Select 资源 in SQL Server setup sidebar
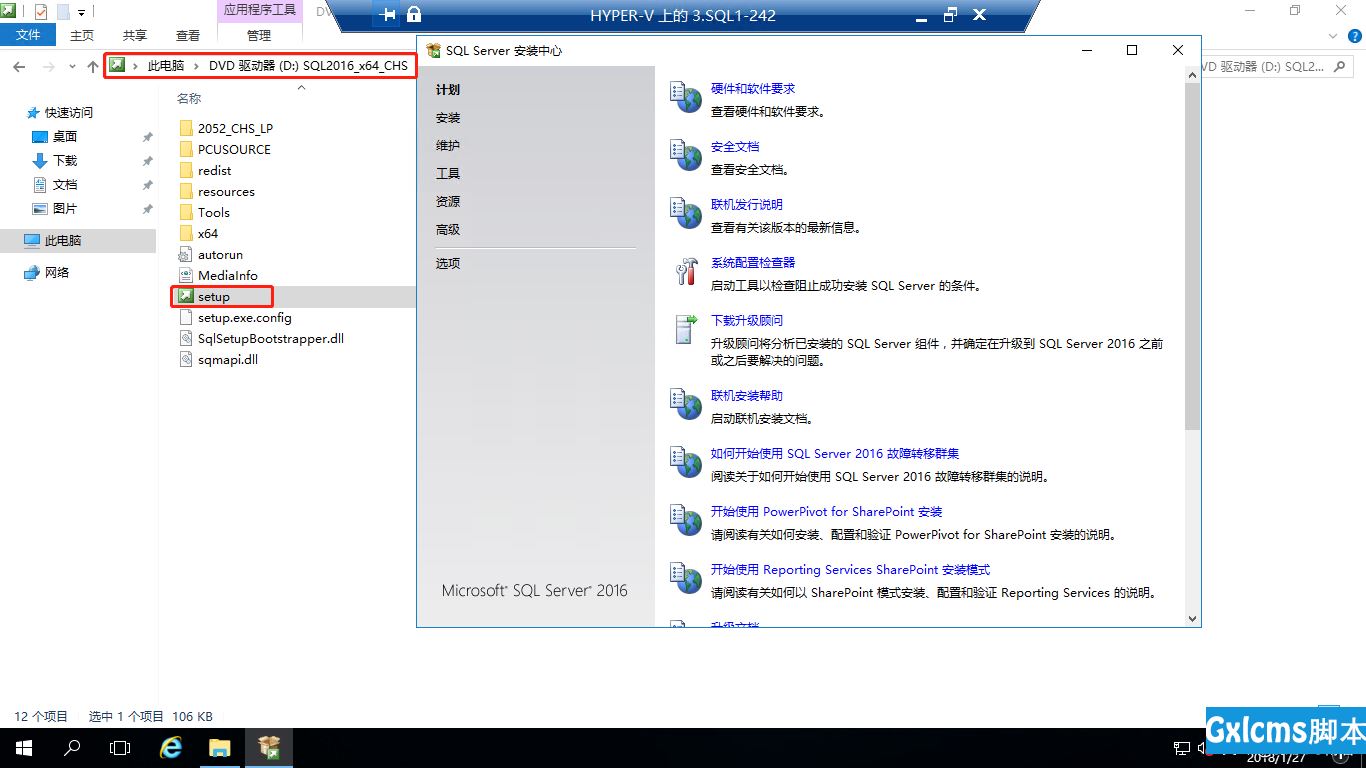Screen dimensions: 1366x768 pos(448,202)
